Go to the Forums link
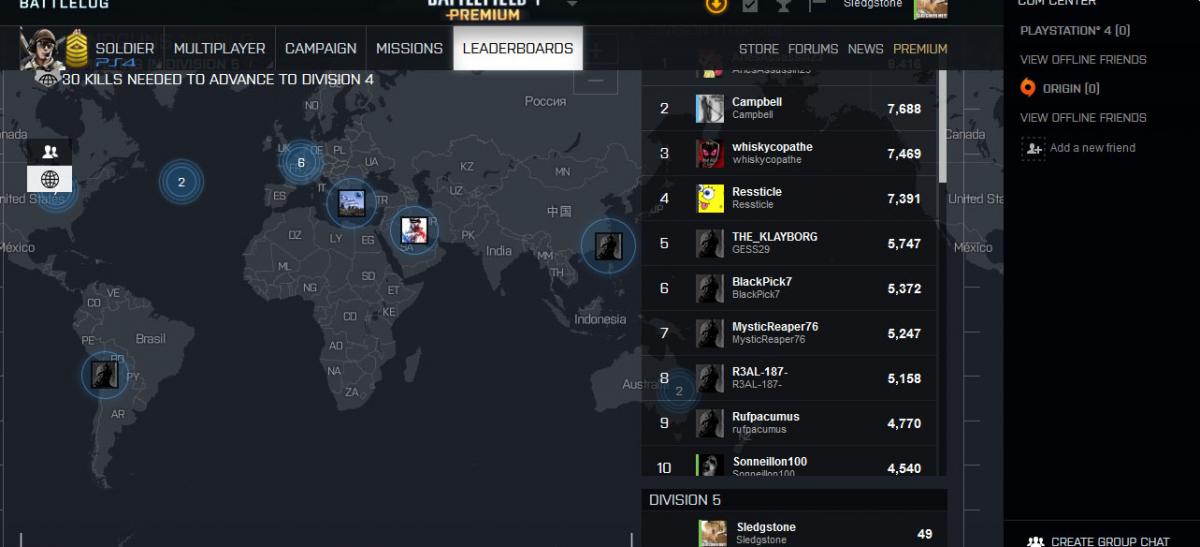The height and width of the screenshot is (547, 1200). 813,49
